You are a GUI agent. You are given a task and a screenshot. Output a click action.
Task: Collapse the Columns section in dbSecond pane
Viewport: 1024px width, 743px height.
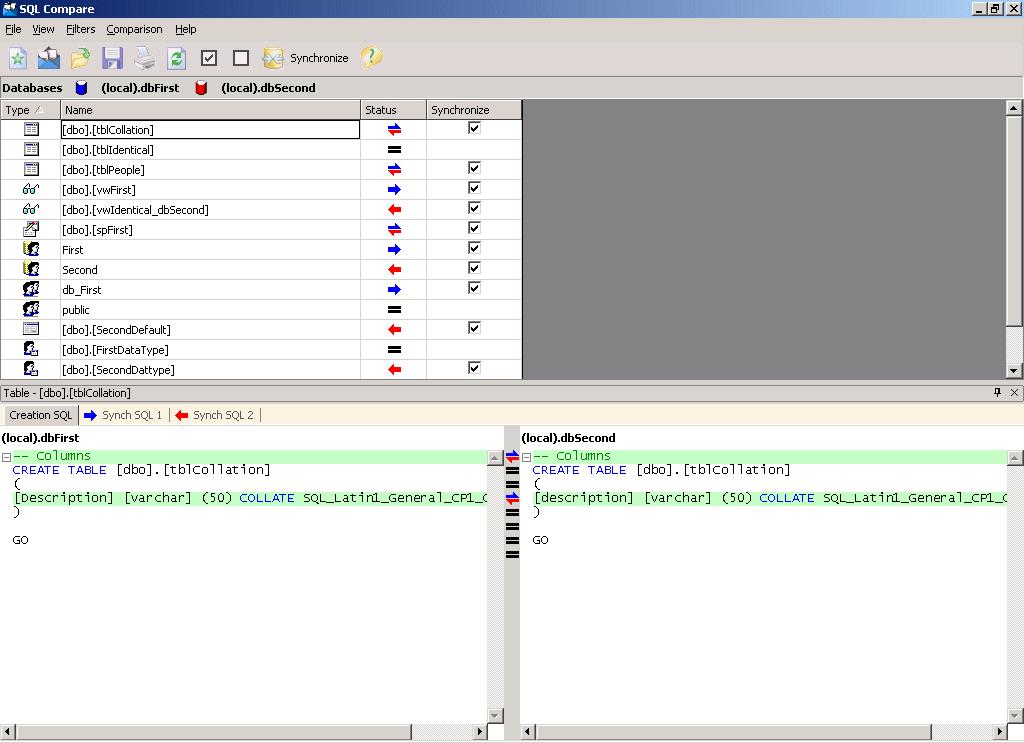526,457
